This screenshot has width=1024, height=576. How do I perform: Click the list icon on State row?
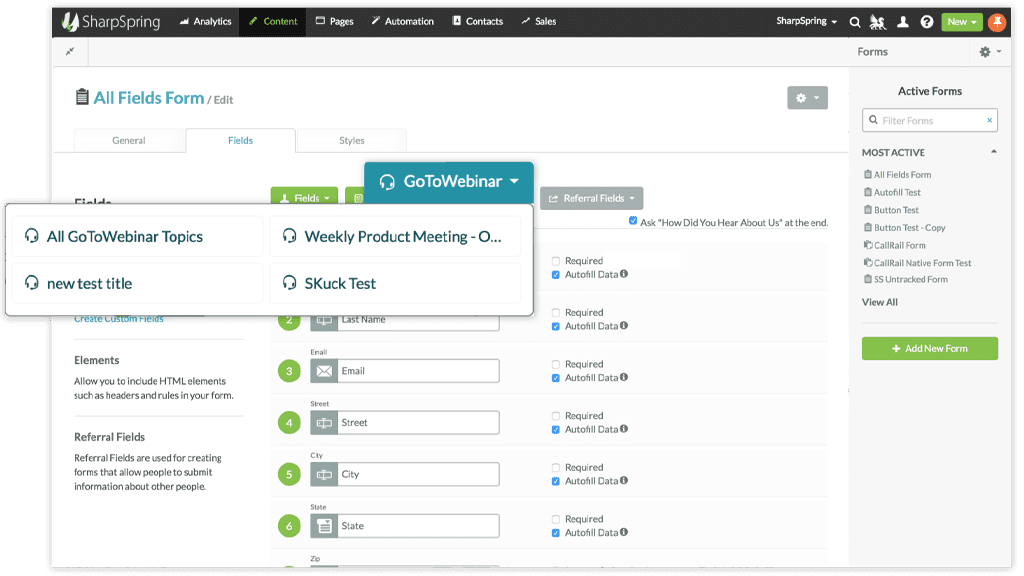(x=324, y=526)
